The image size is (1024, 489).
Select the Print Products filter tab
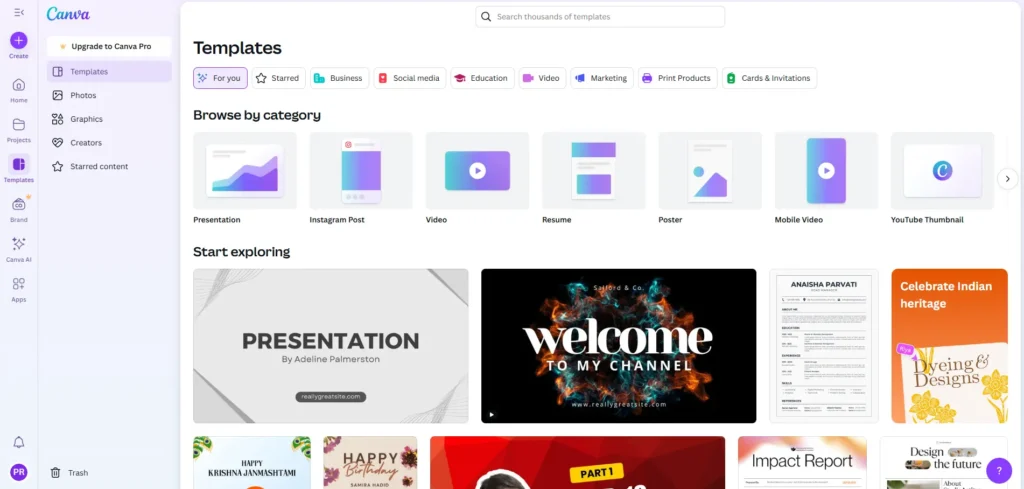(678, 78)
